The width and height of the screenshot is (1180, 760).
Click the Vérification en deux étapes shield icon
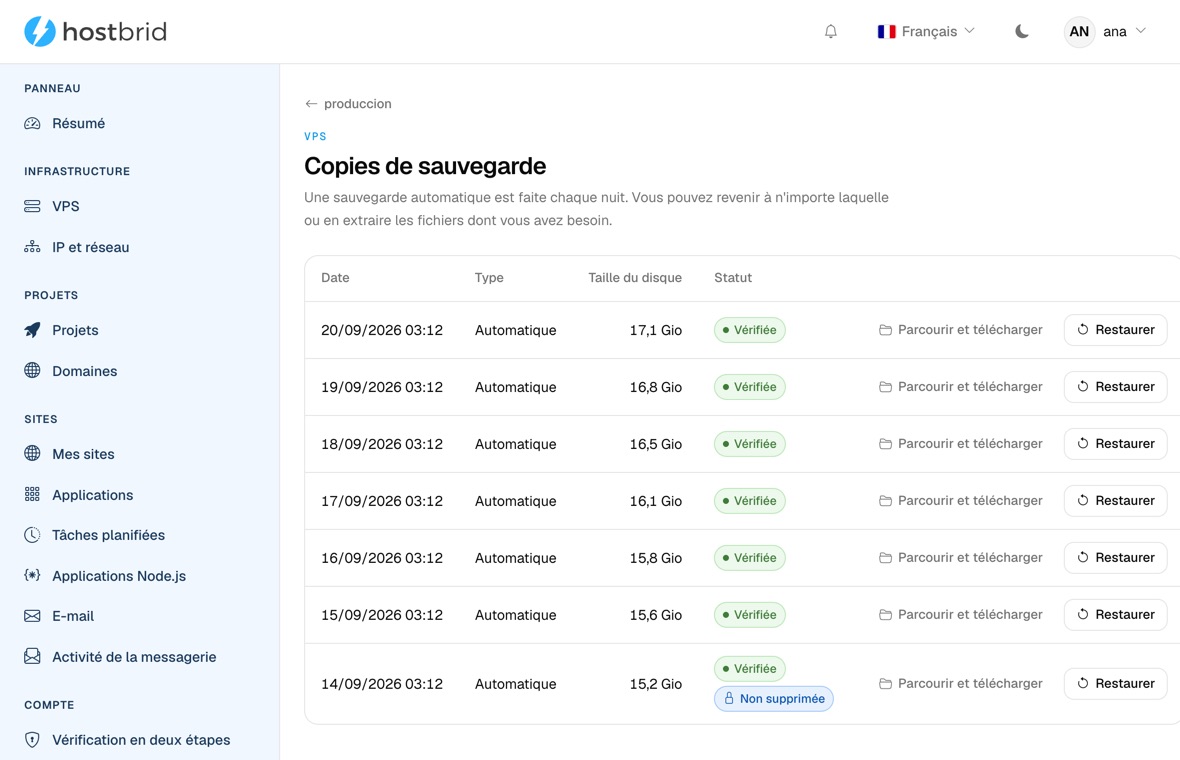coord(32,740)
